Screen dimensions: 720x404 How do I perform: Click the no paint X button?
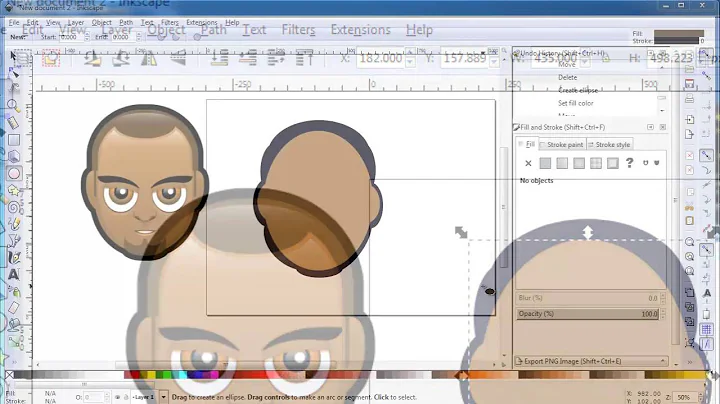tap(528, 163)
